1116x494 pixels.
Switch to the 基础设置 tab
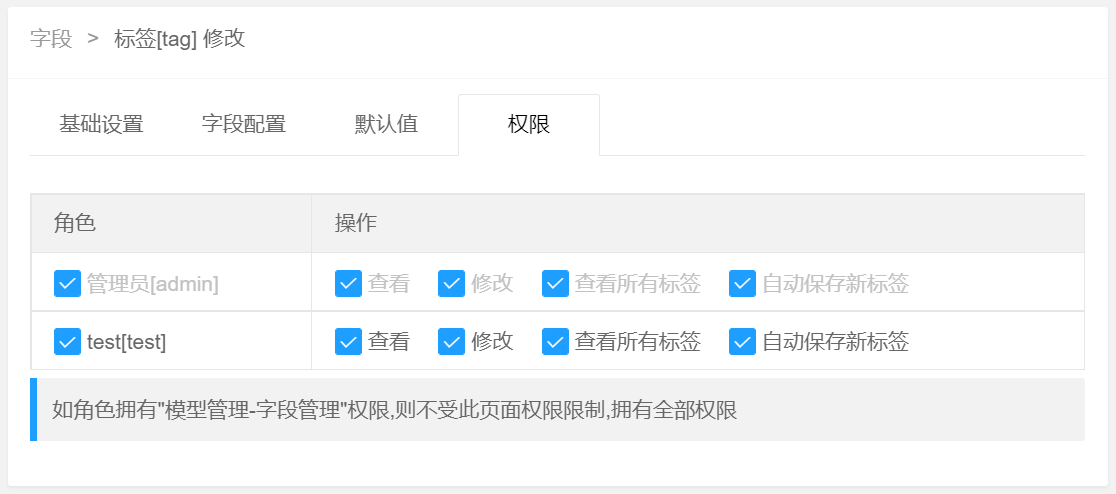[x=101, y=125]
